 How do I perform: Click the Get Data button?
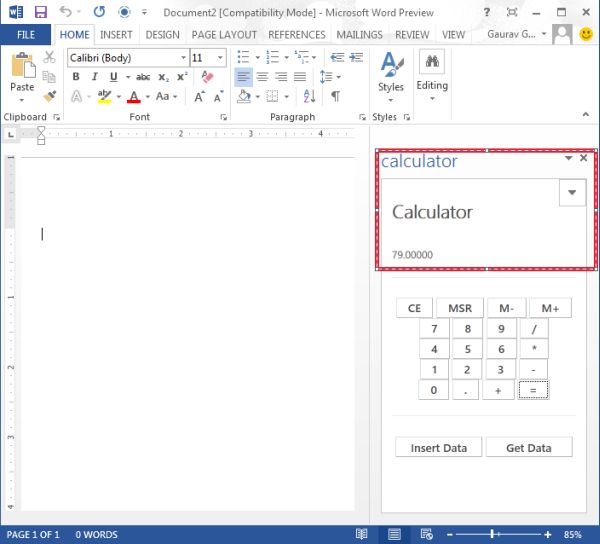[x=529, y=447]
